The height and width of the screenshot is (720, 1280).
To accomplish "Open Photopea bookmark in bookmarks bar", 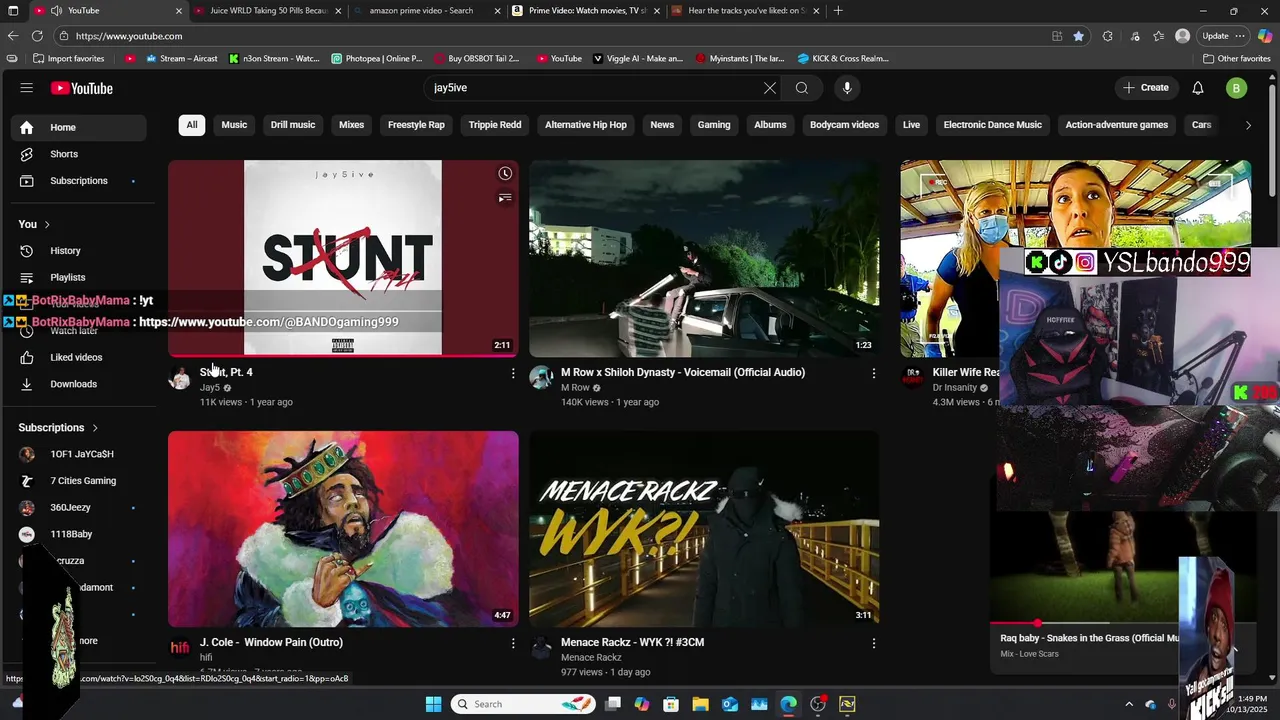I will point(377,59).
